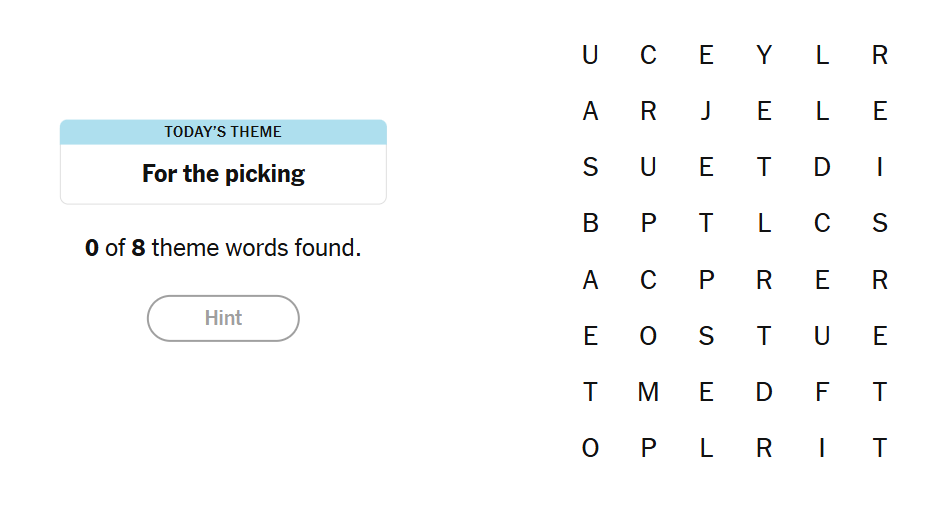Tap the letter D in the third row
Viewport: 947px width, 518px height.
pos(822,168)
